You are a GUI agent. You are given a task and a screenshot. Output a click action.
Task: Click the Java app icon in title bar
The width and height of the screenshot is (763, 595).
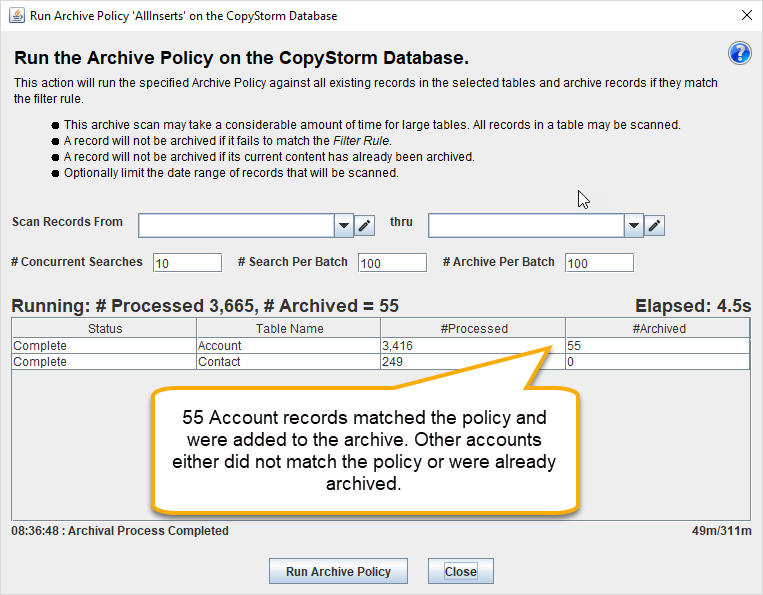coord(17,15)
